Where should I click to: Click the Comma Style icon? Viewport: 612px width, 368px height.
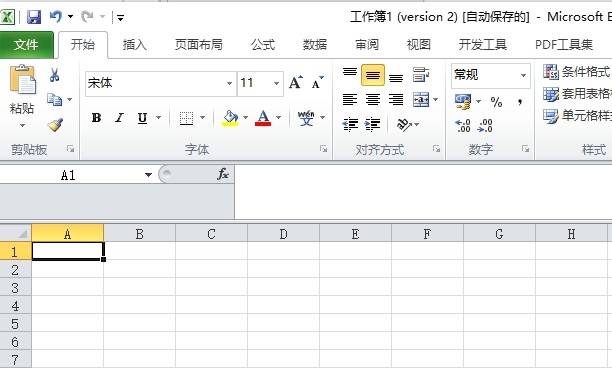tap(520, 102)
